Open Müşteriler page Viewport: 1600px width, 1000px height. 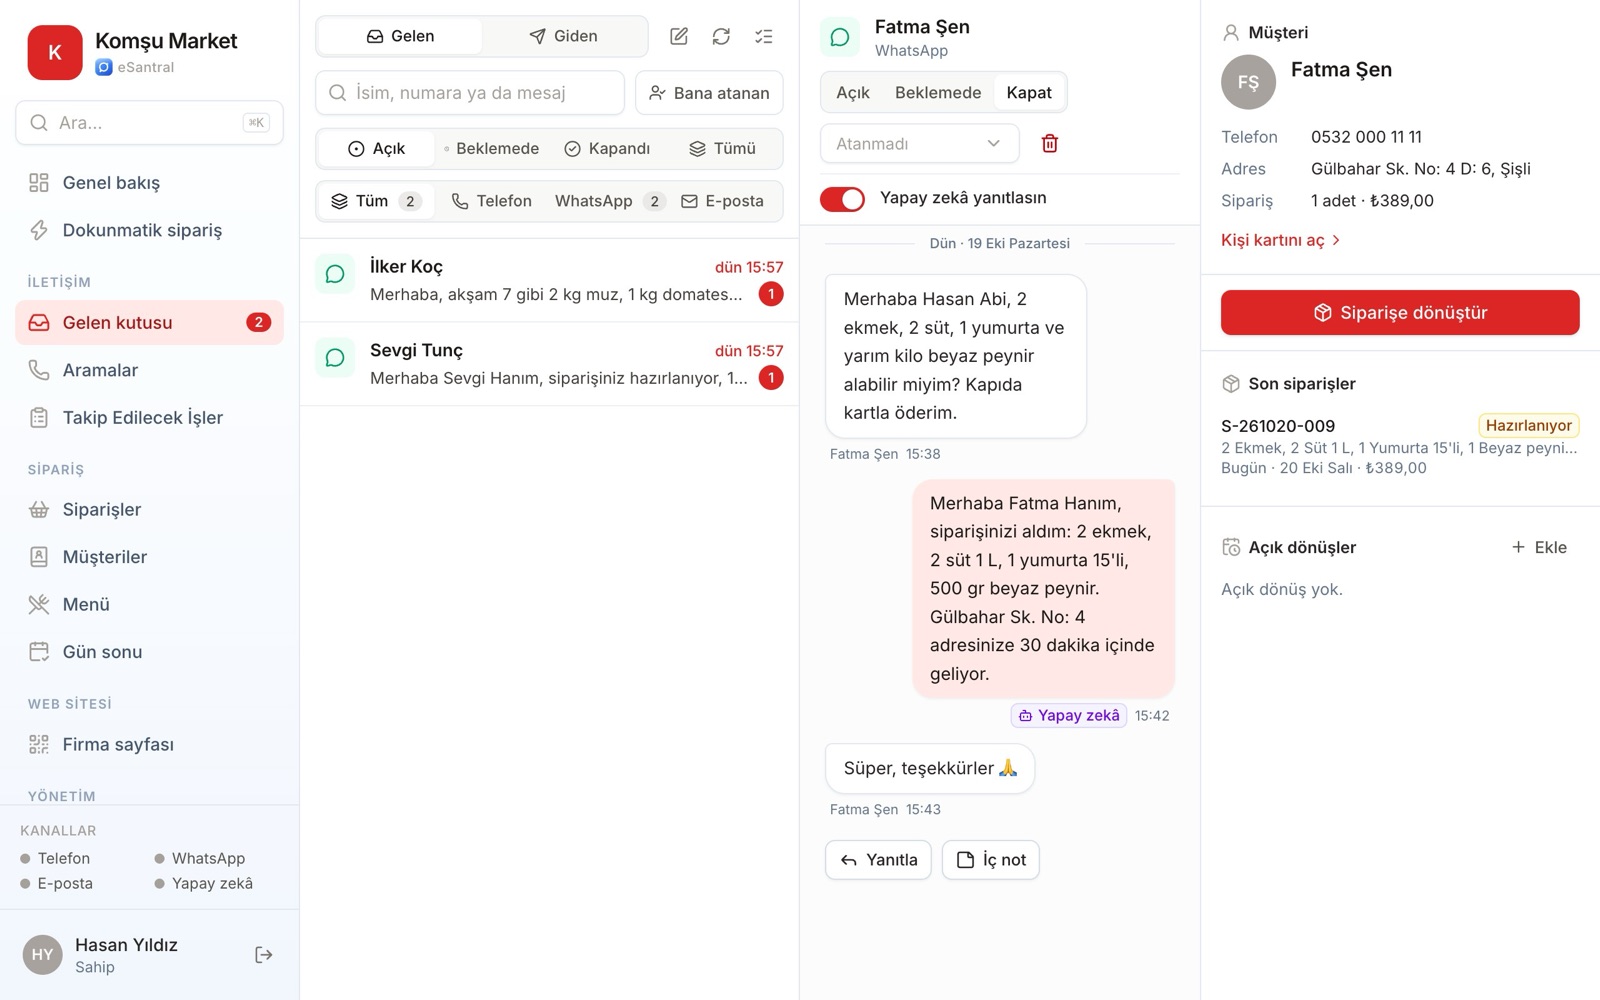(149, 557)
